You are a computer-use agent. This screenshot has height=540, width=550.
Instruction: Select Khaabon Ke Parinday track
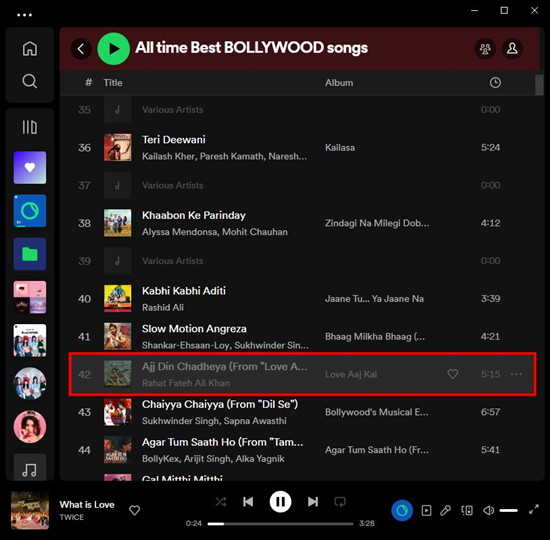194,215
